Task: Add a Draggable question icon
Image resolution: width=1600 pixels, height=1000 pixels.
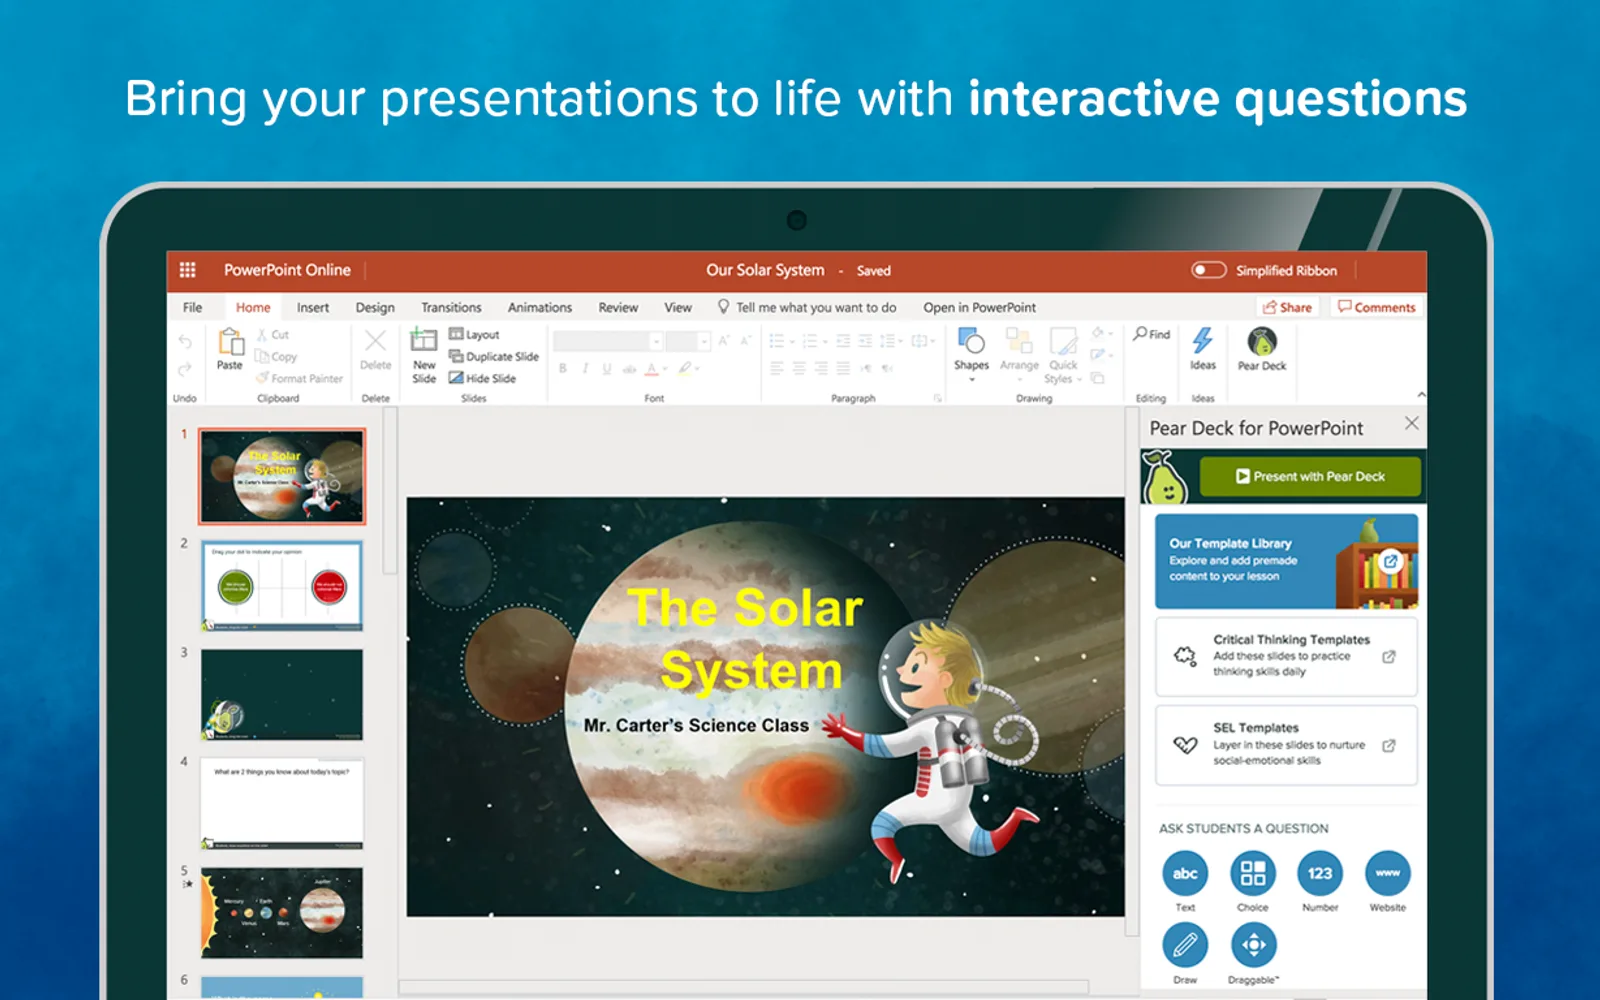Action: 1253,944
